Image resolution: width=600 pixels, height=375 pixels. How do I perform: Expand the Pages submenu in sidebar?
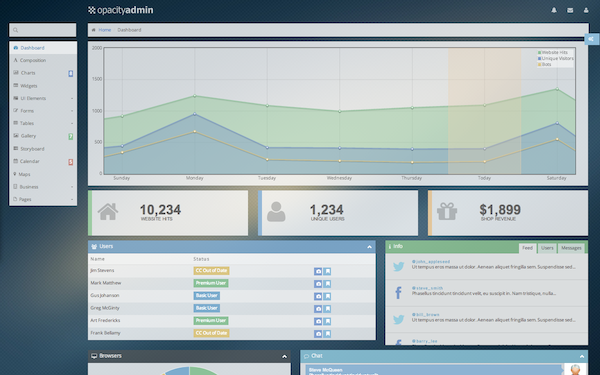43,199
